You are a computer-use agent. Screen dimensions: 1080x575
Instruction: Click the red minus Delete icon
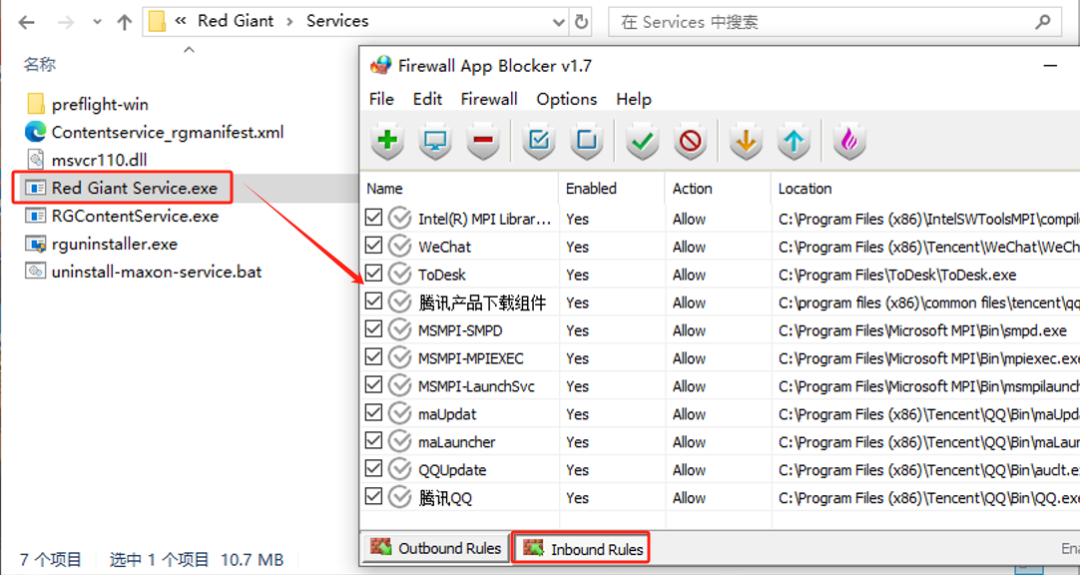tap(484, 140)
